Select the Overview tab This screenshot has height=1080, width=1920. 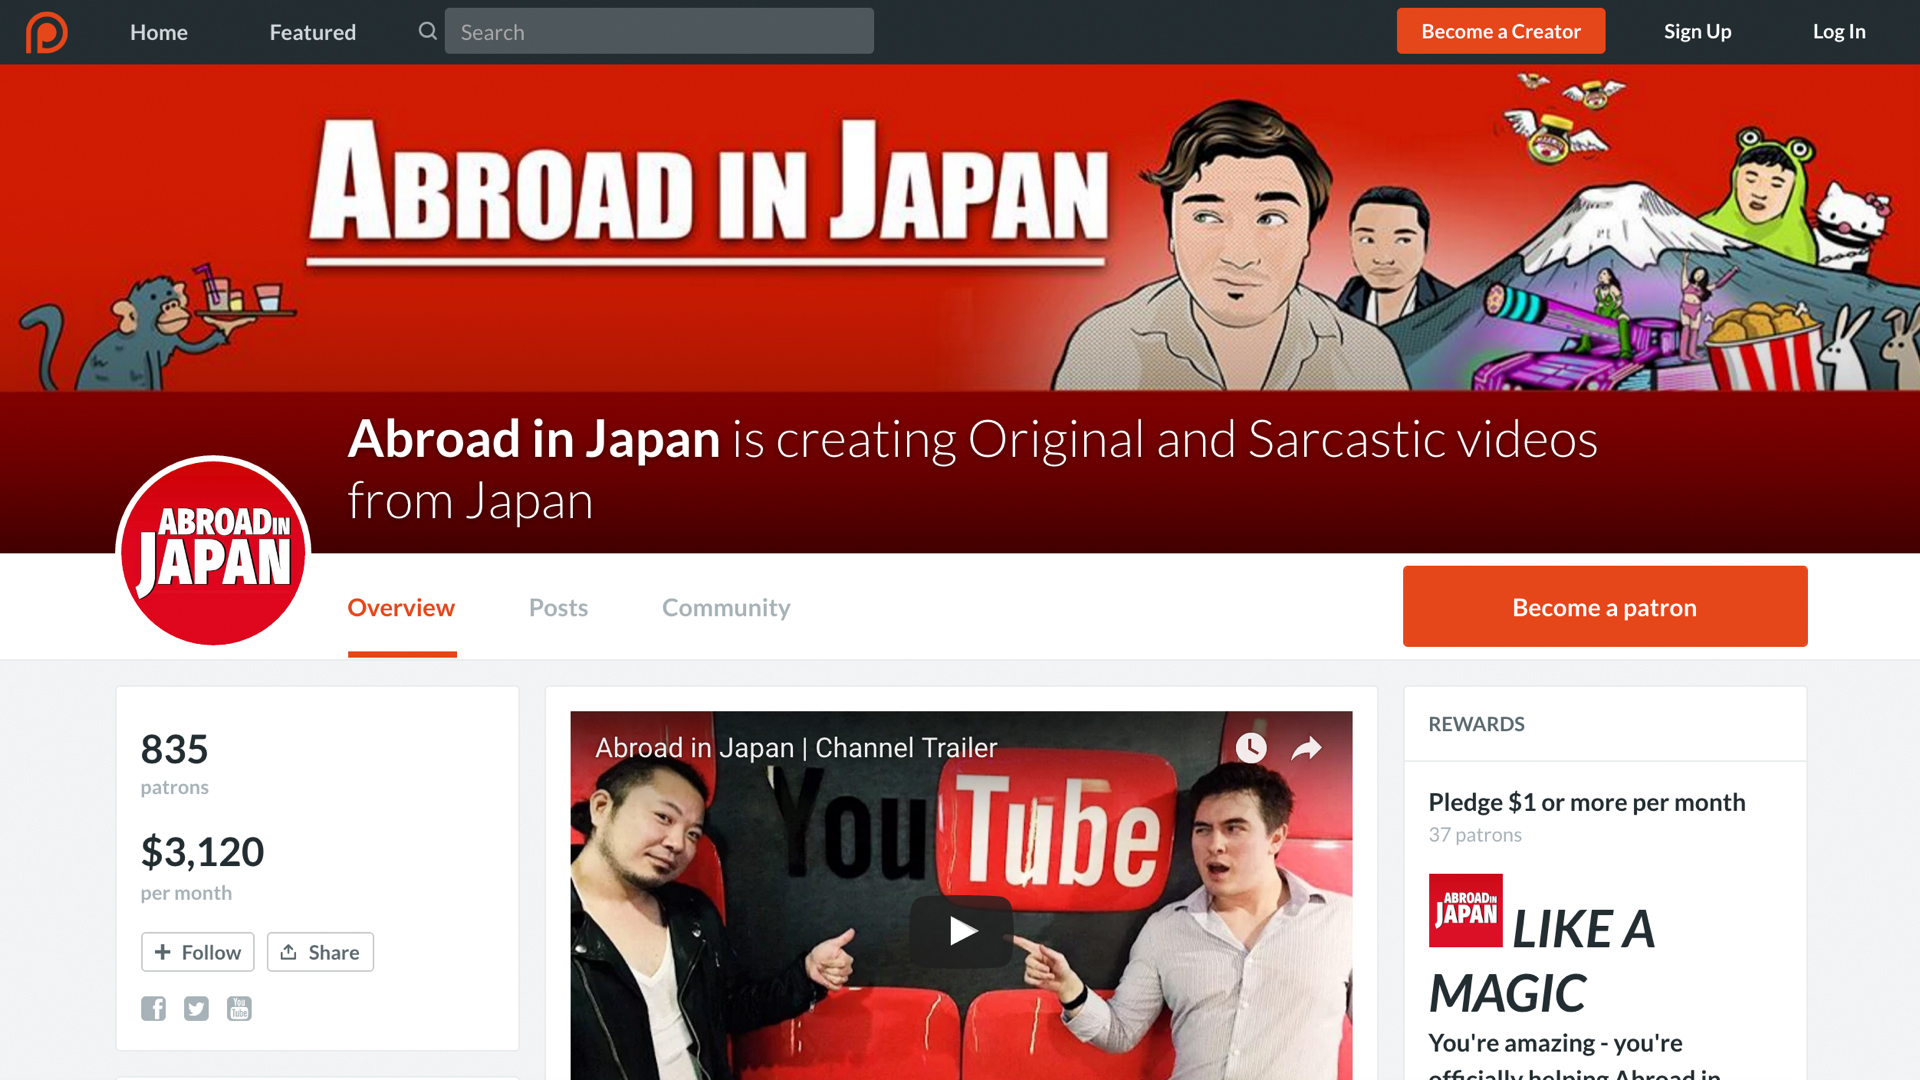(x=401, y=608)
